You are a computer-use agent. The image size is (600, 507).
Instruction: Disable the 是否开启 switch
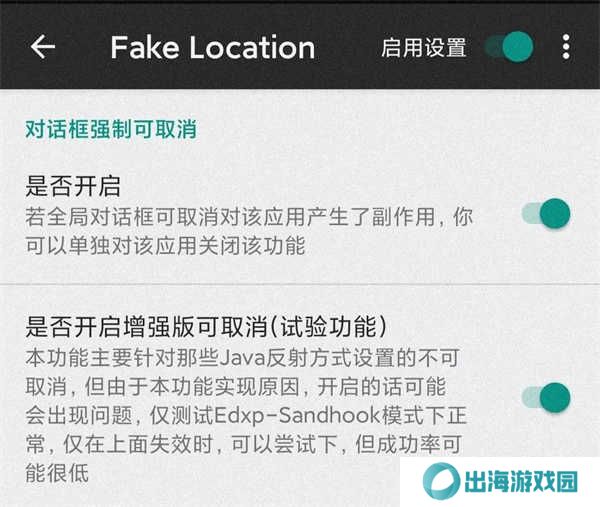click(546, 213)
